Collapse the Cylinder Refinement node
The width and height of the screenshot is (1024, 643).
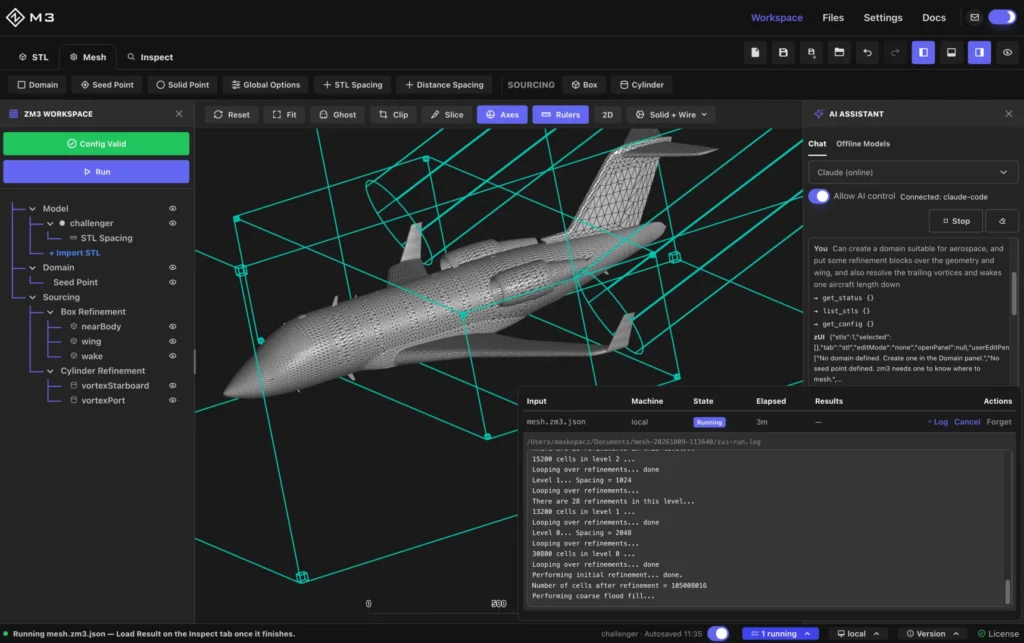tap(50, 371)
